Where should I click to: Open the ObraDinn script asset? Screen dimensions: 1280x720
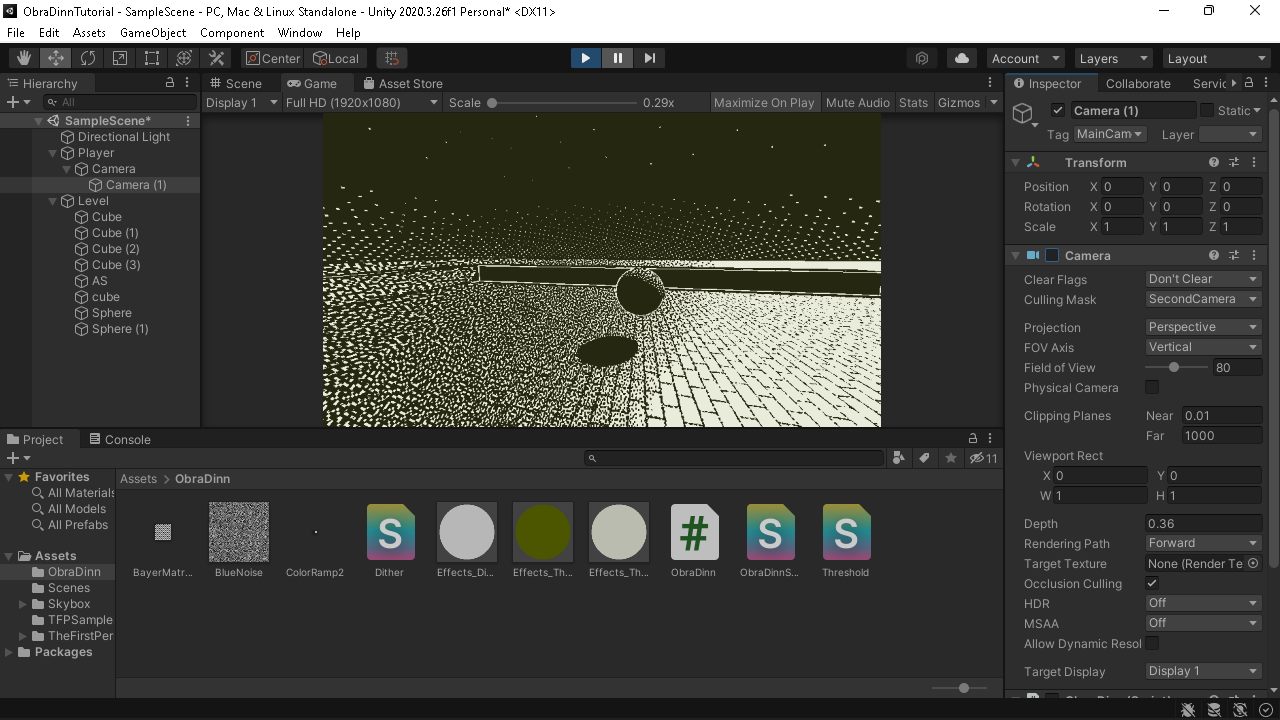(x=694, y=541)
